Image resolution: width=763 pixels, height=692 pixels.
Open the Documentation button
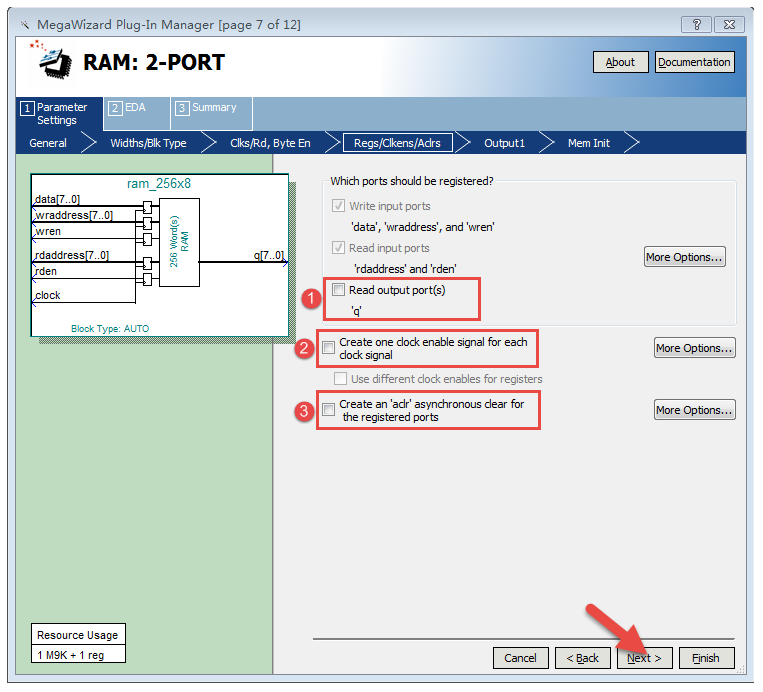pos(694,62)
